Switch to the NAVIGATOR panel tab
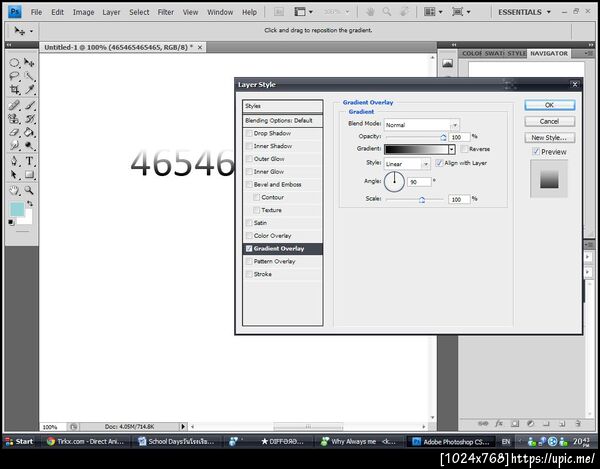This screenshot has width=600, height=469. (549, 54)
